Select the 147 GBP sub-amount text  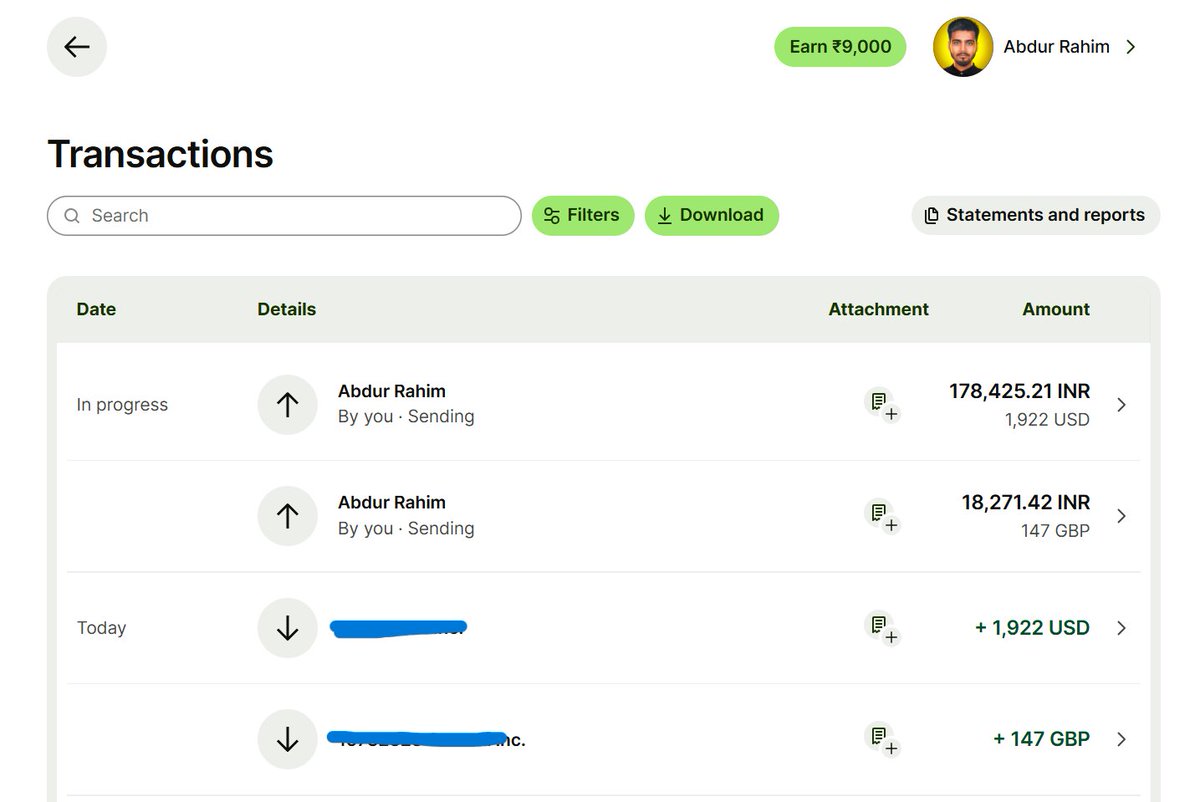coord(1055,531)
